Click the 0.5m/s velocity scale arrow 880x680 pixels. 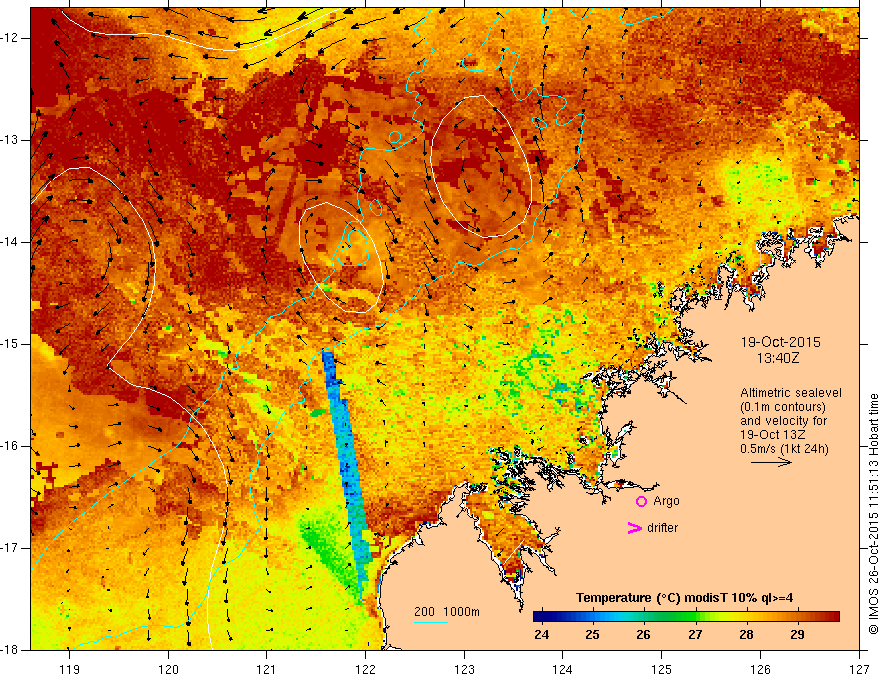771,462
